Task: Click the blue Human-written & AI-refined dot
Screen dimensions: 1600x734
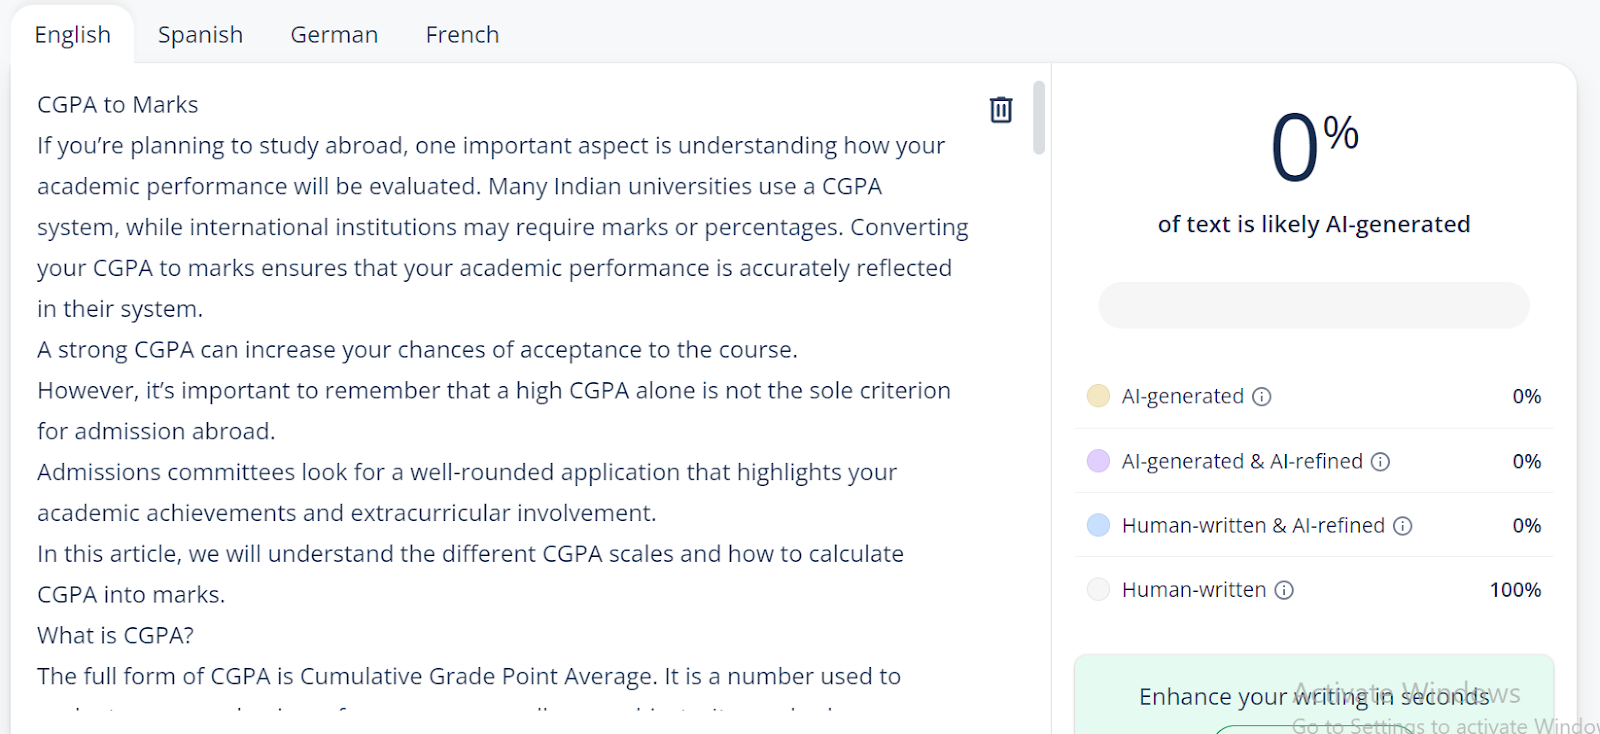Action: click(x=1098, y=525)
